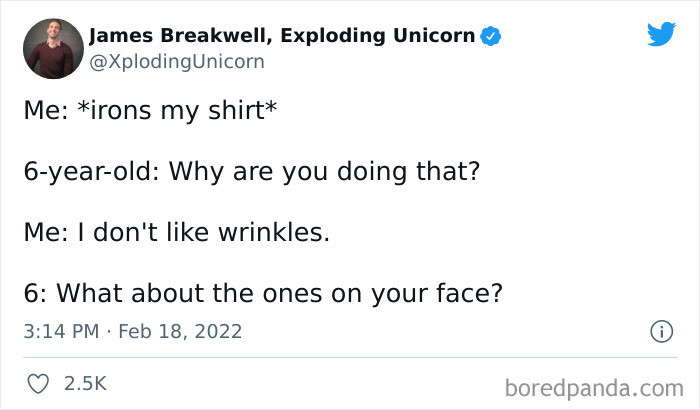Open James Breakwell's profile picture
Screen dimensions: 700x410
point(53,49)
